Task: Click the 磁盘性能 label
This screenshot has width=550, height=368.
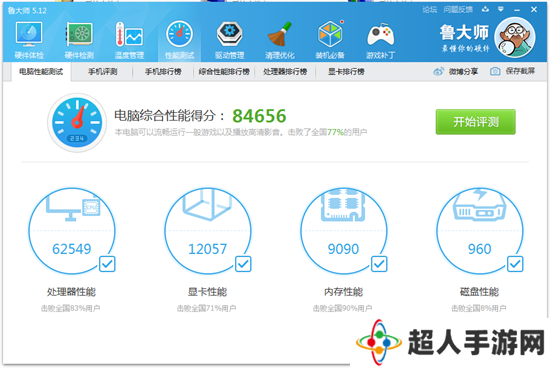Action: click(x=479, y=292)
